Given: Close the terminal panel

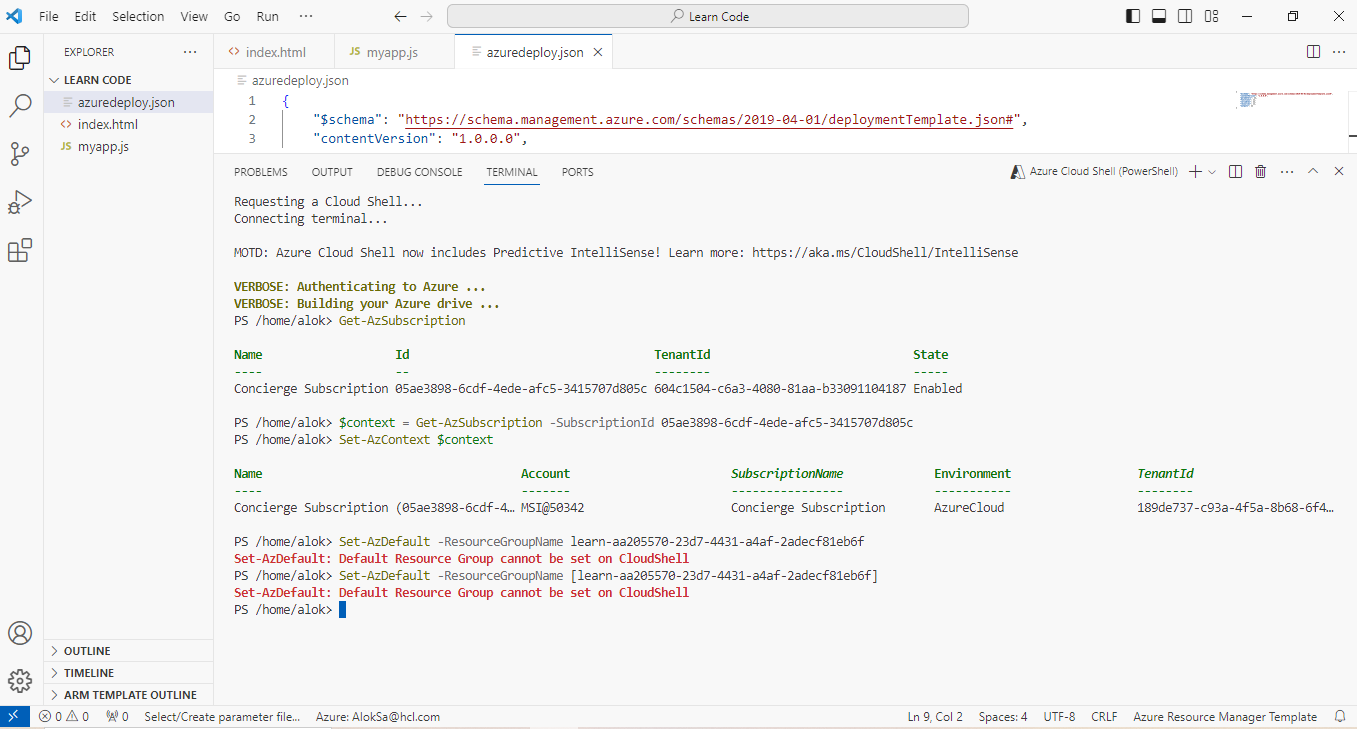Looking at the screenshot, I should coord(1340,172).
